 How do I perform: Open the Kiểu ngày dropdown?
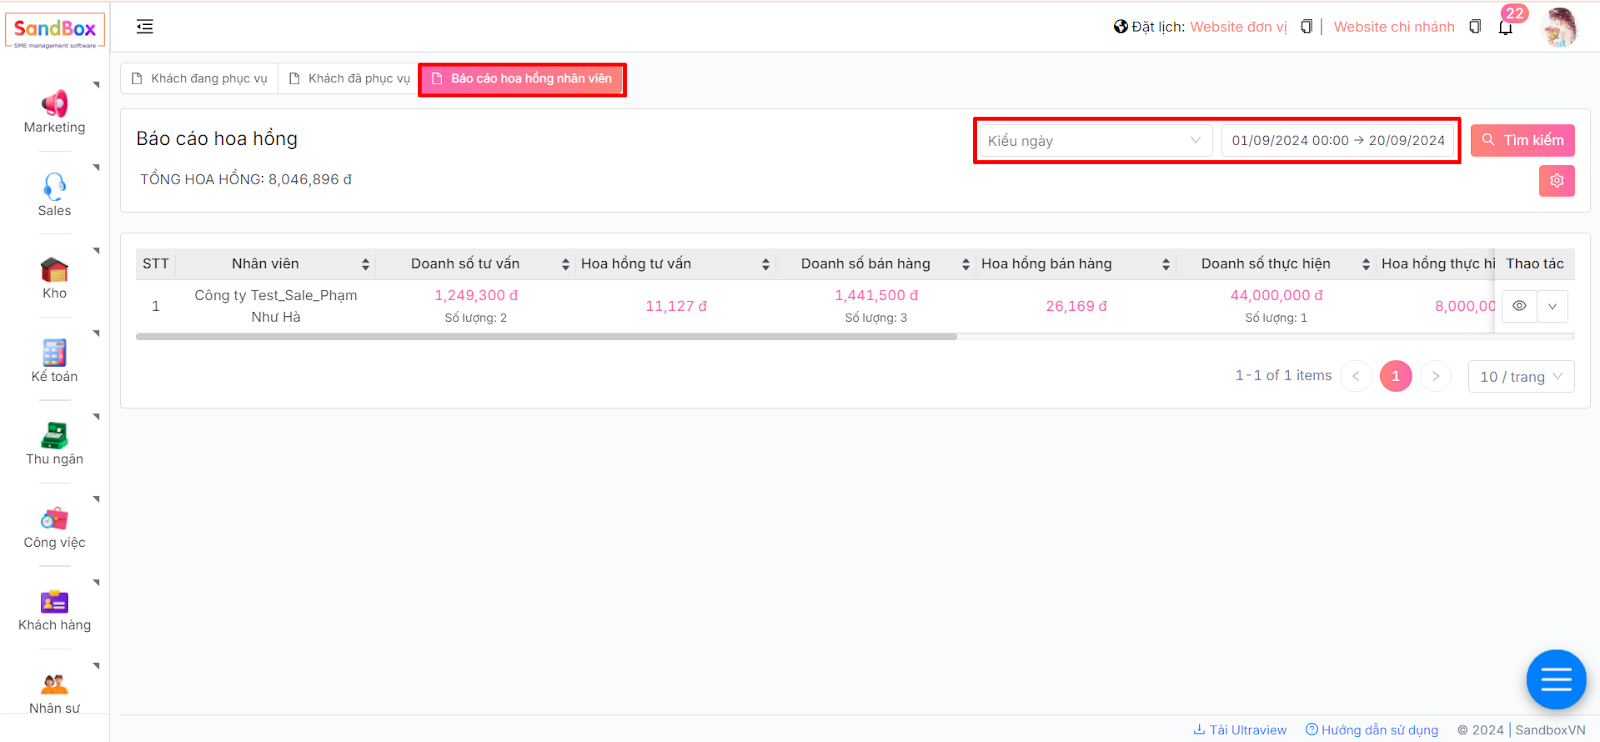point(1094,141)
